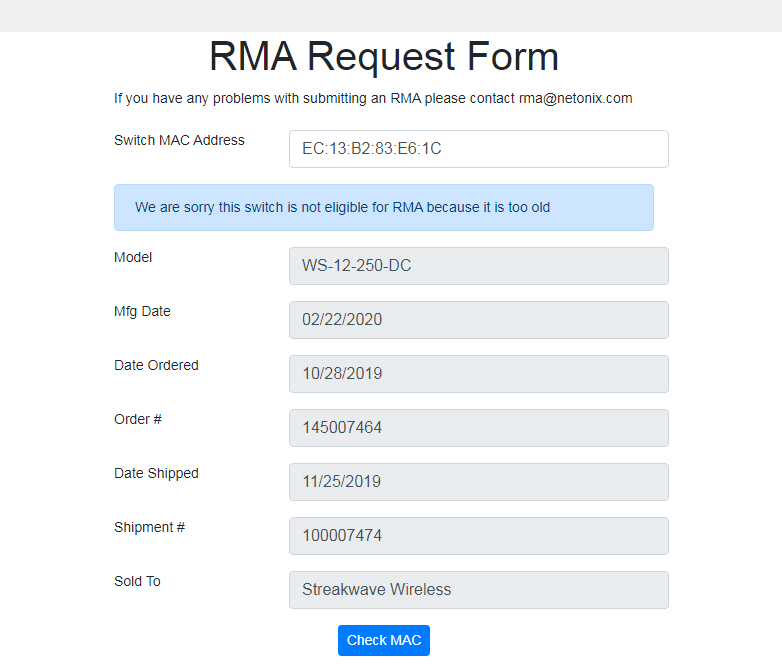
Task: Focus the Switch MAC Address input field
Action: pos(478,149)
